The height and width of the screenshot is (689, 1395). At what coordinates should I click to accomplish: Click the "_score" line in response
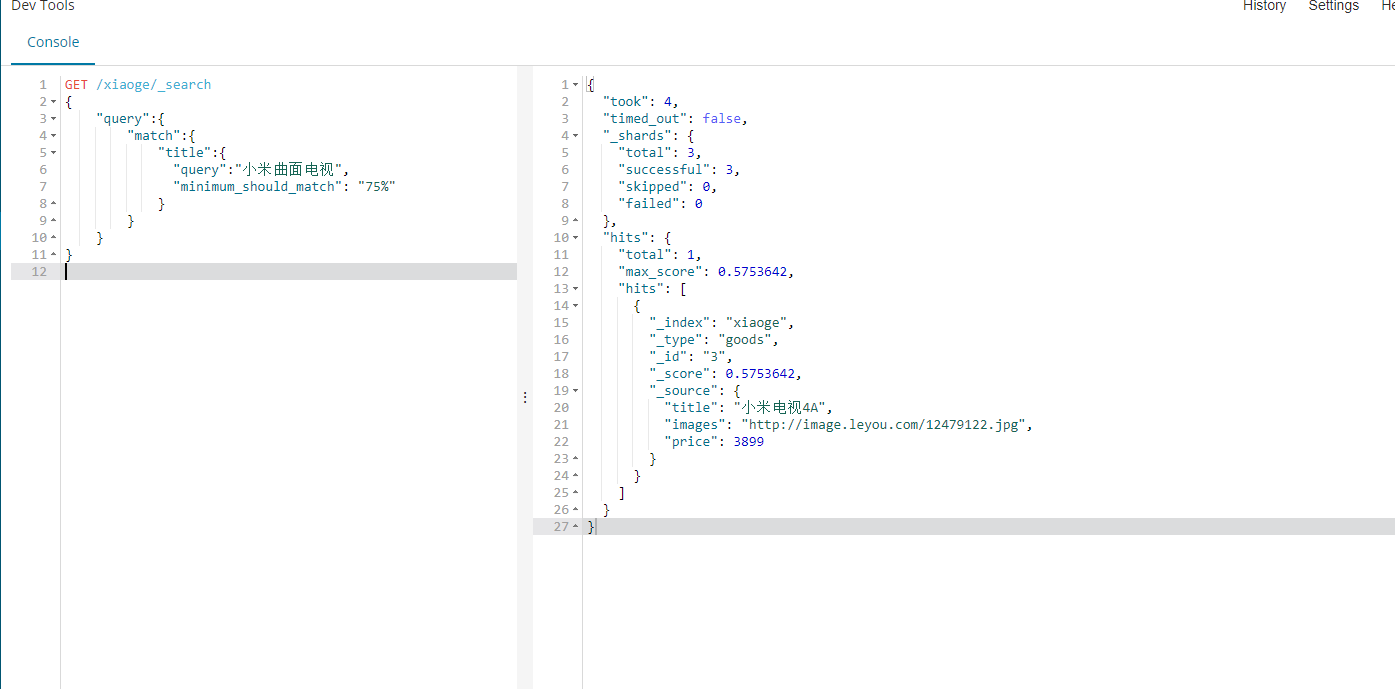[x=725, y=374]
